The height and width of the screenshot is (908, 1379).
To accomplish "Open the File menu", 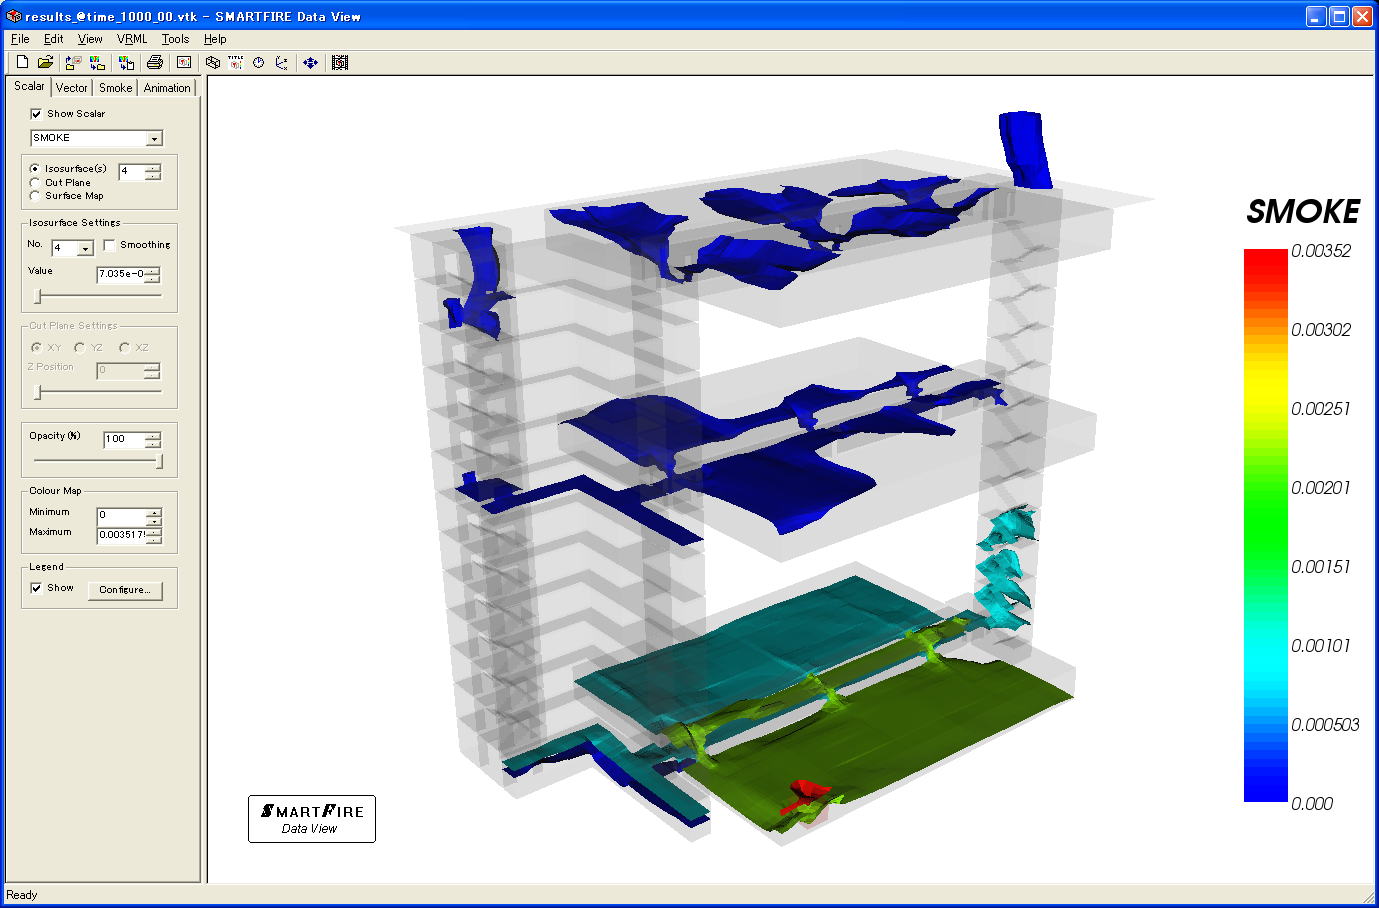I will point(20,39).
